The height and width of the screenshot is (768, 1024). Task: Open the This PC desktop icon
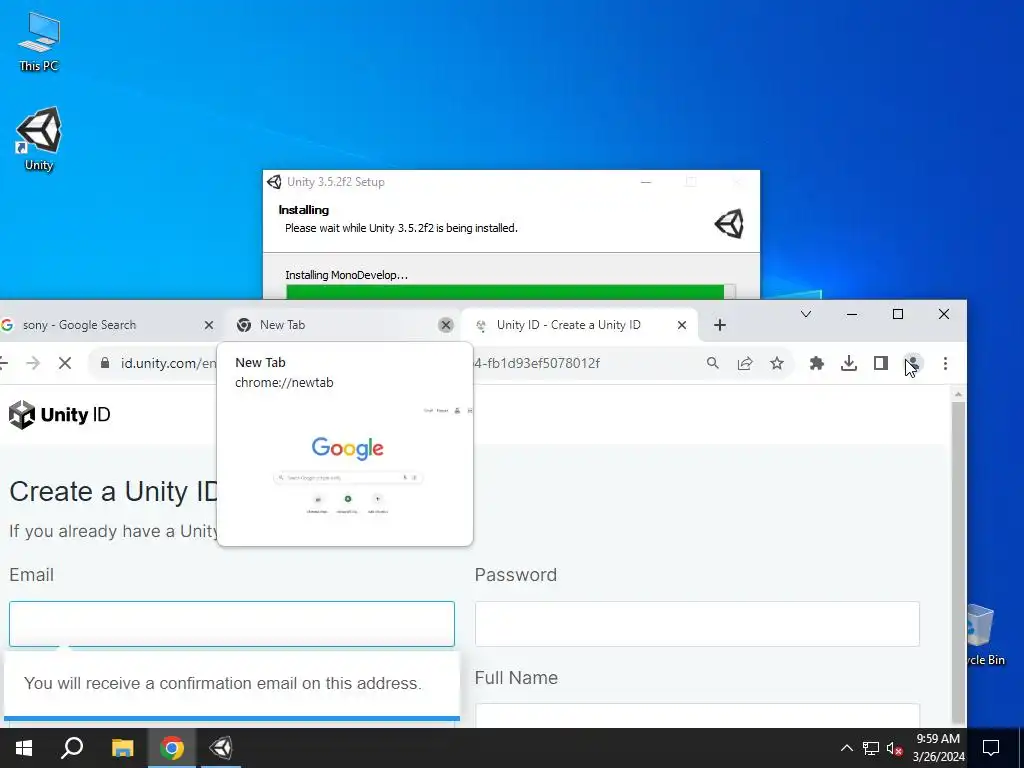(x=39, y=42)
